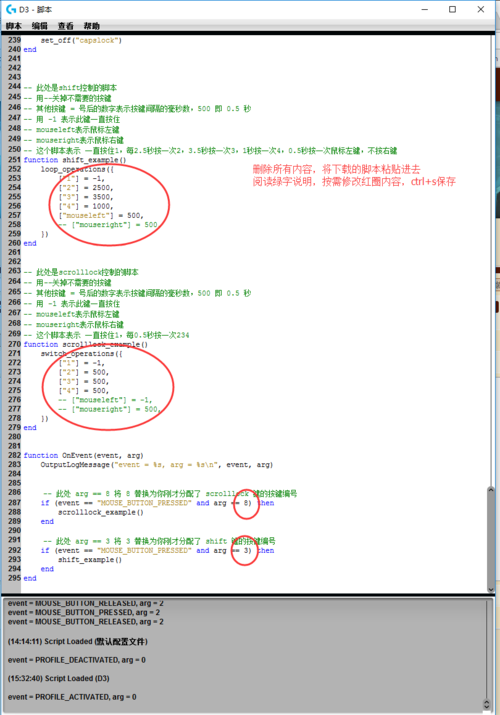Click the window title text "D3 - 脚本"
Image resolution: width=500 pixels, height=715 pixels.
tap(36, 10)
